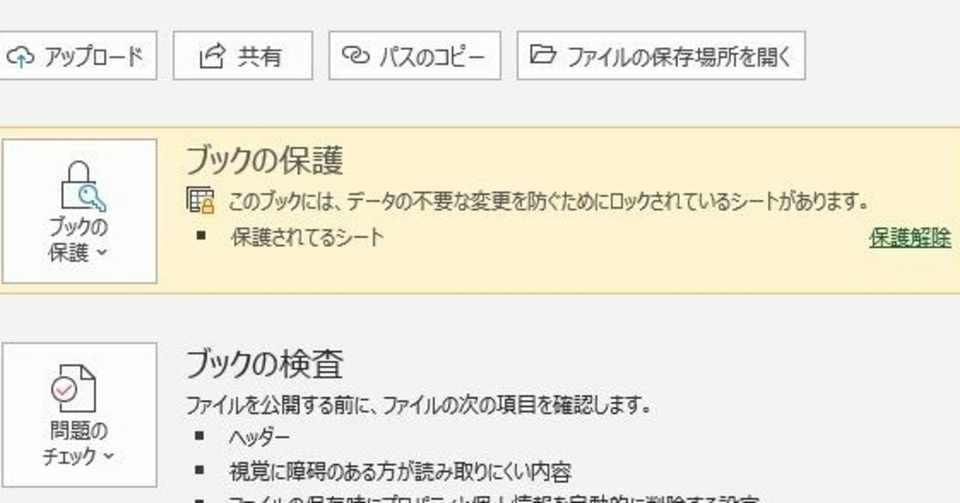Click the ヘッダー list item
Viewport: 960px width, 503px height.
(x=259, y=437)
